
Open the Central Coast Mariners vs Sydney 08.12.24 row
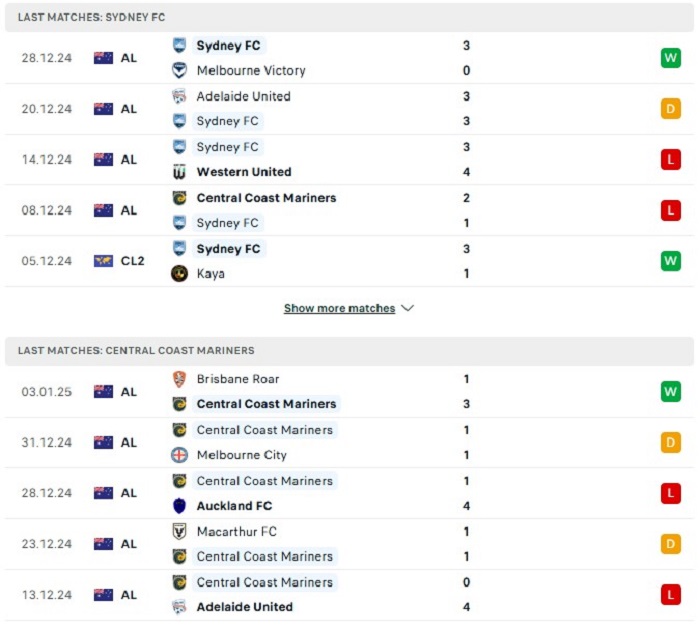(349, 210)
